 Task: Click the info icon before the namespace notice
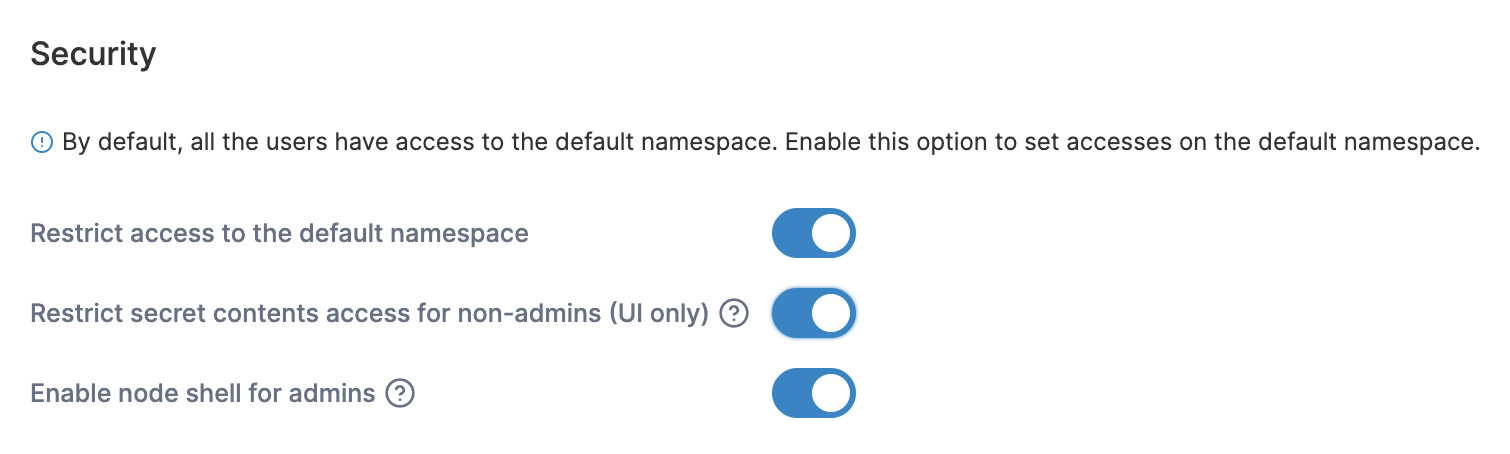(41, 143)
